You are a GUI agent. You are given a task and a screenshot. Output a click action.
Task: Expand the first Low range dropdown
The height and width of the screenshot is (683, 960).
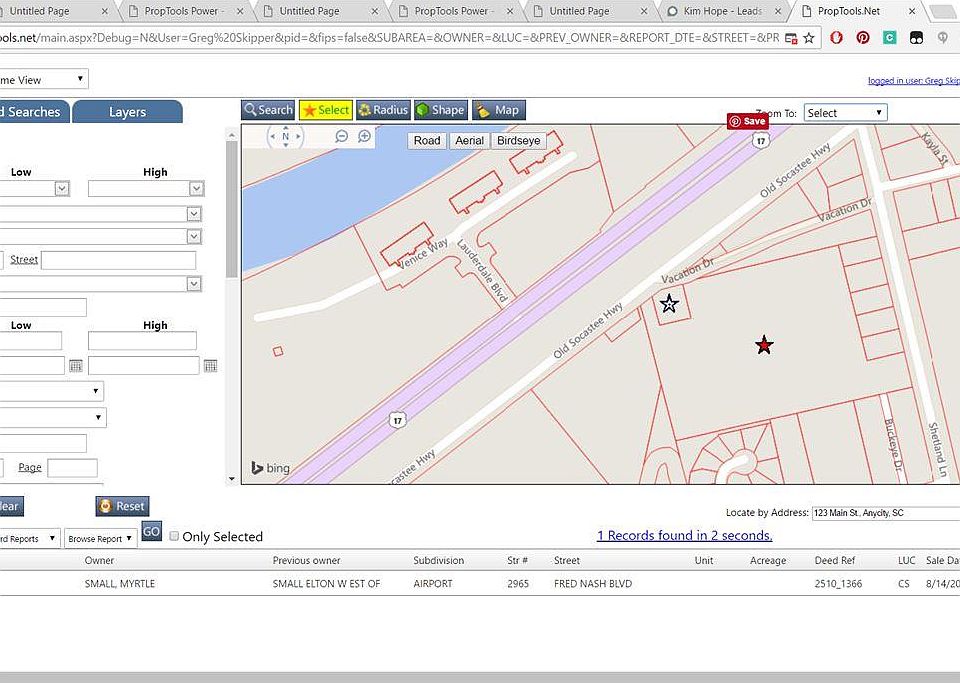point(62,188)
